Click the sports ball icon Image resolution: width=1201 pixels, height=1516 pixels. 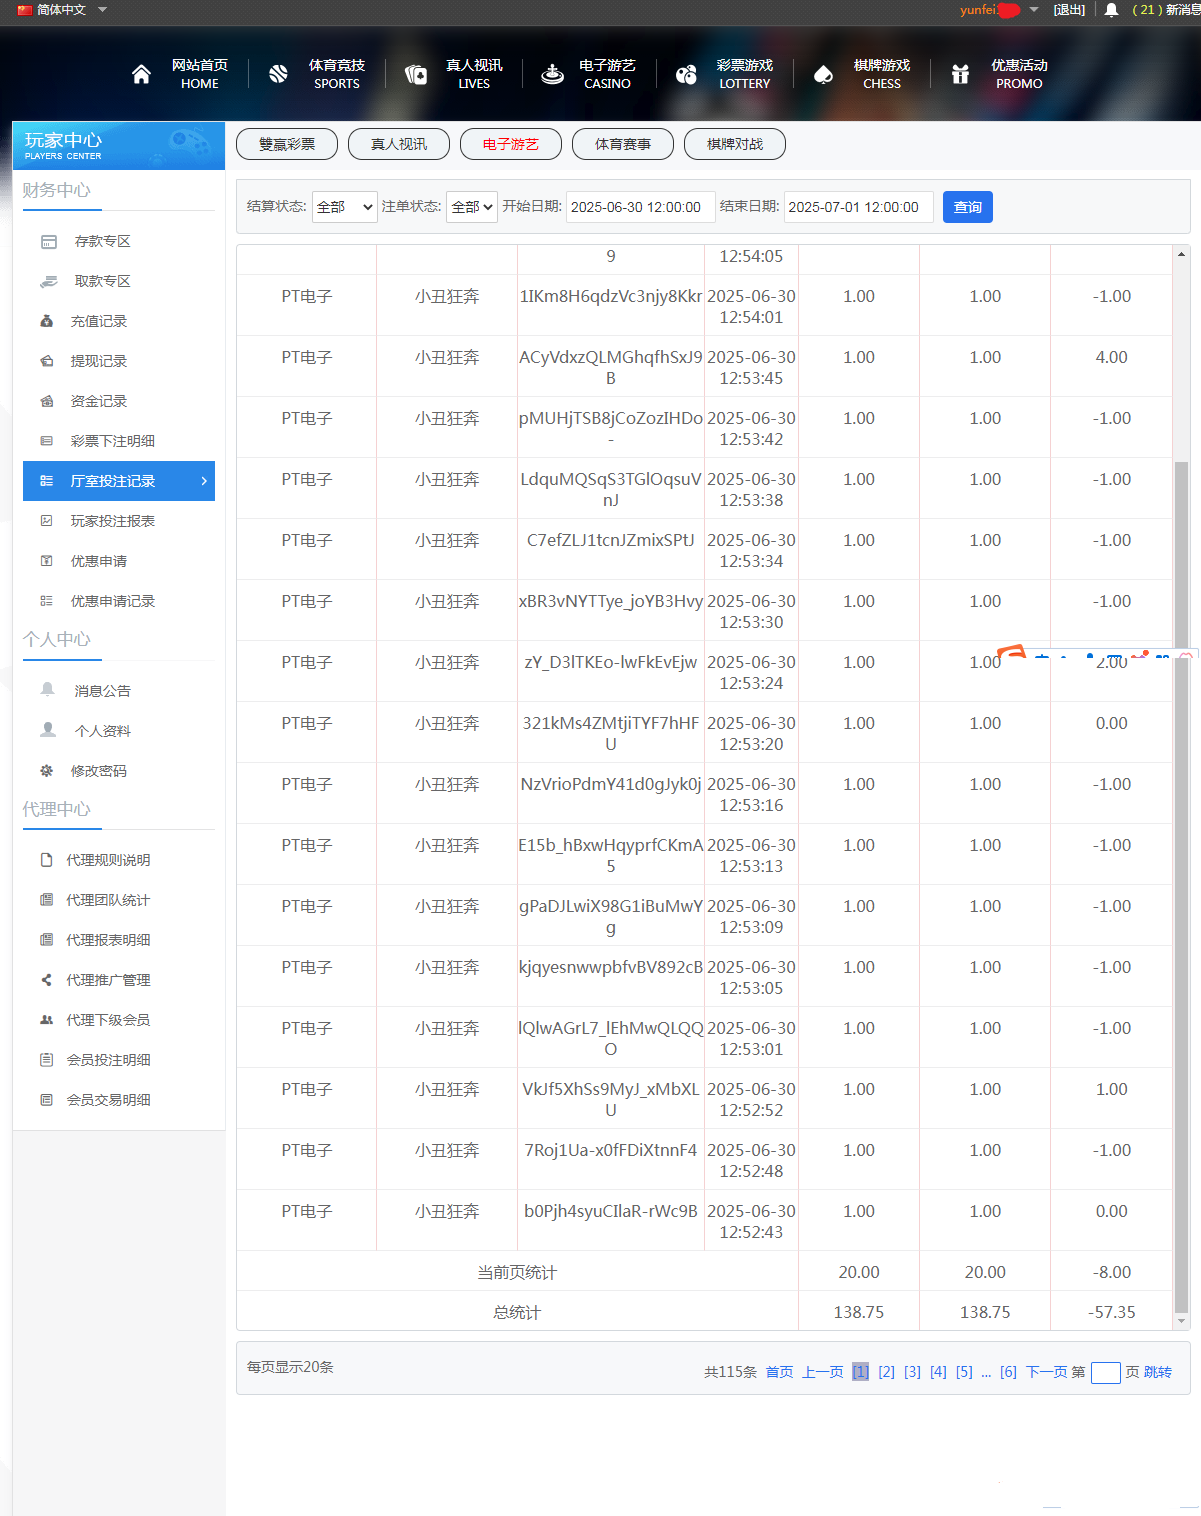[278, 74]
